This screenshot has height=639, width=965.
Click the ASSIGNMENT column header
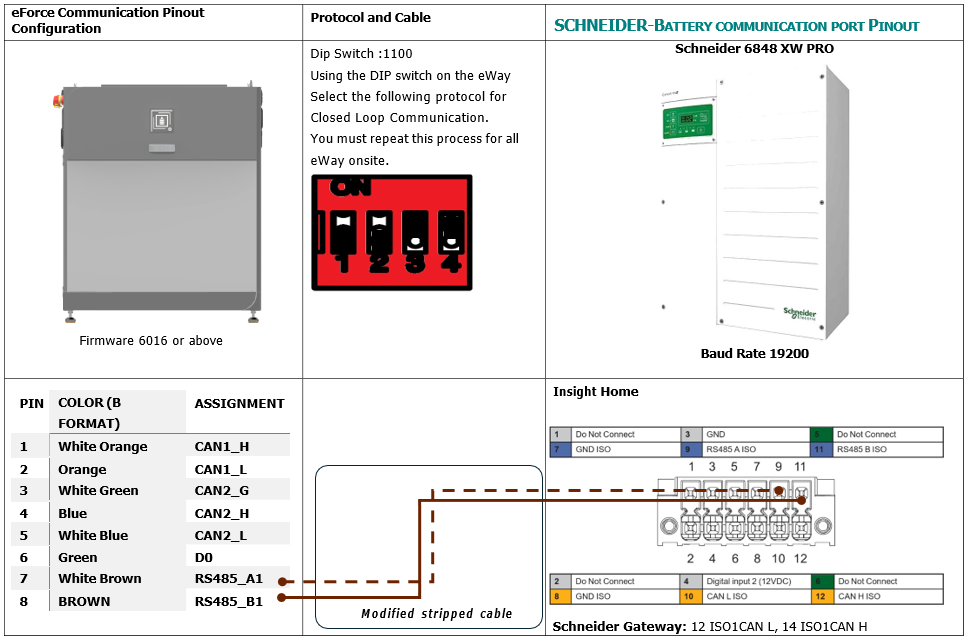click(x=239, y=404)
